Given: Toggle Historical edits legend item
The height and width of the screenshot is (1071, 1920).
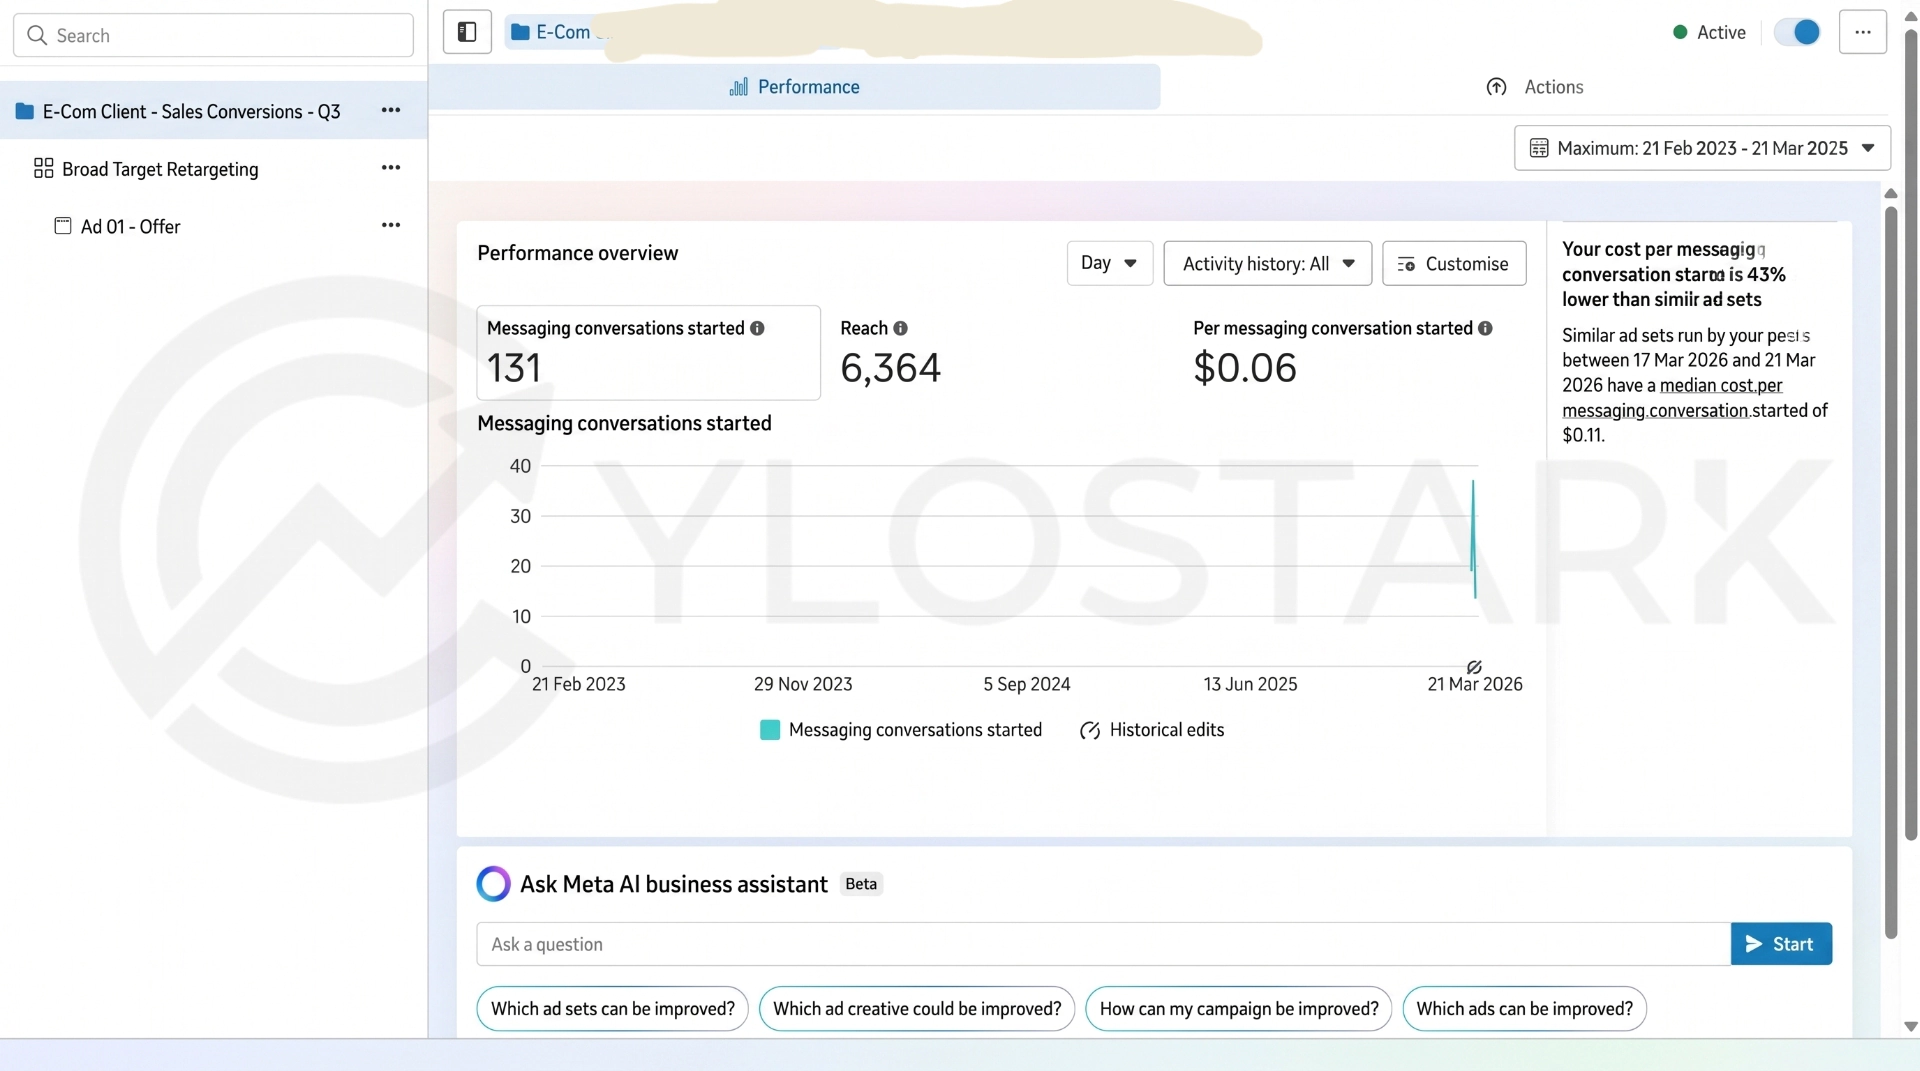Looking at the screenshot, I should point(1152,730).
